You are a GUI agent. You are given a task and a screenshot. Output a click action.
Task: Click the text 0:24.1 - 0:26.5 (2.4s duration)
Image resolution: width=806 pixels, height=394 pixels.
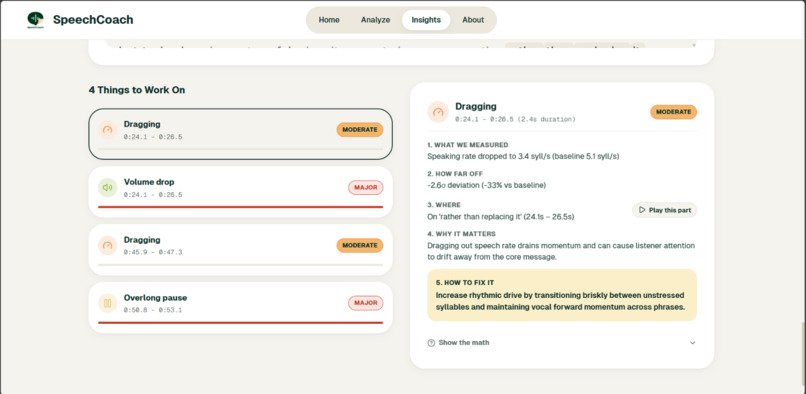(515, 119)
